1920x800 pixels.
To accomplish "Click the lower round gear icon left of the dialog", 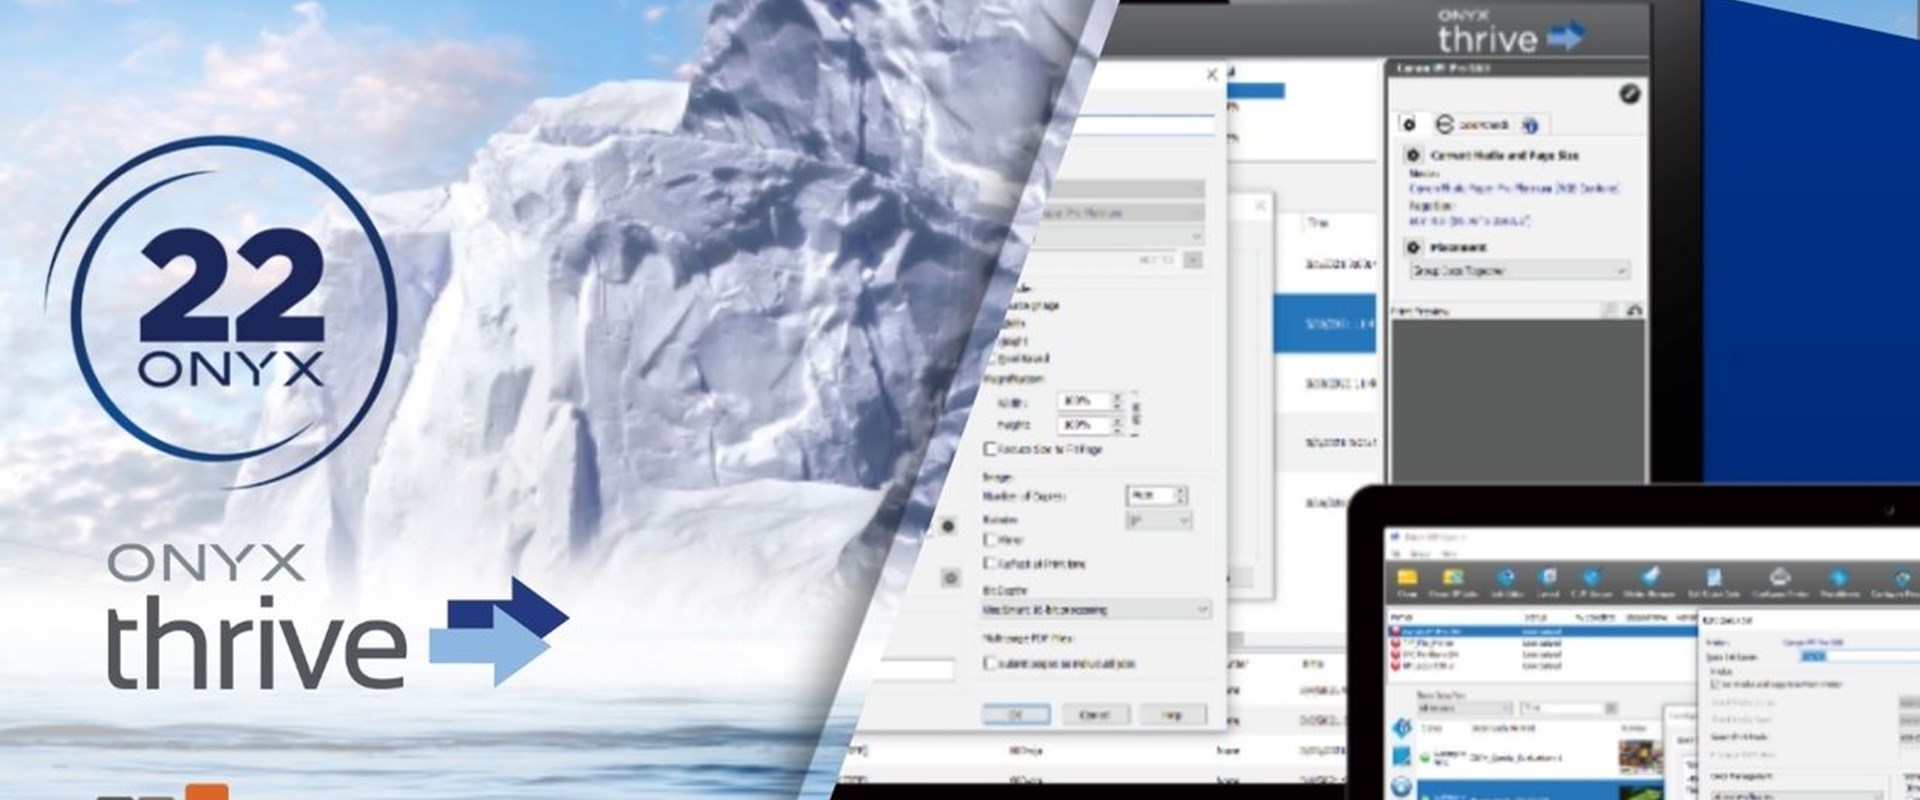I will pos(950,578).
